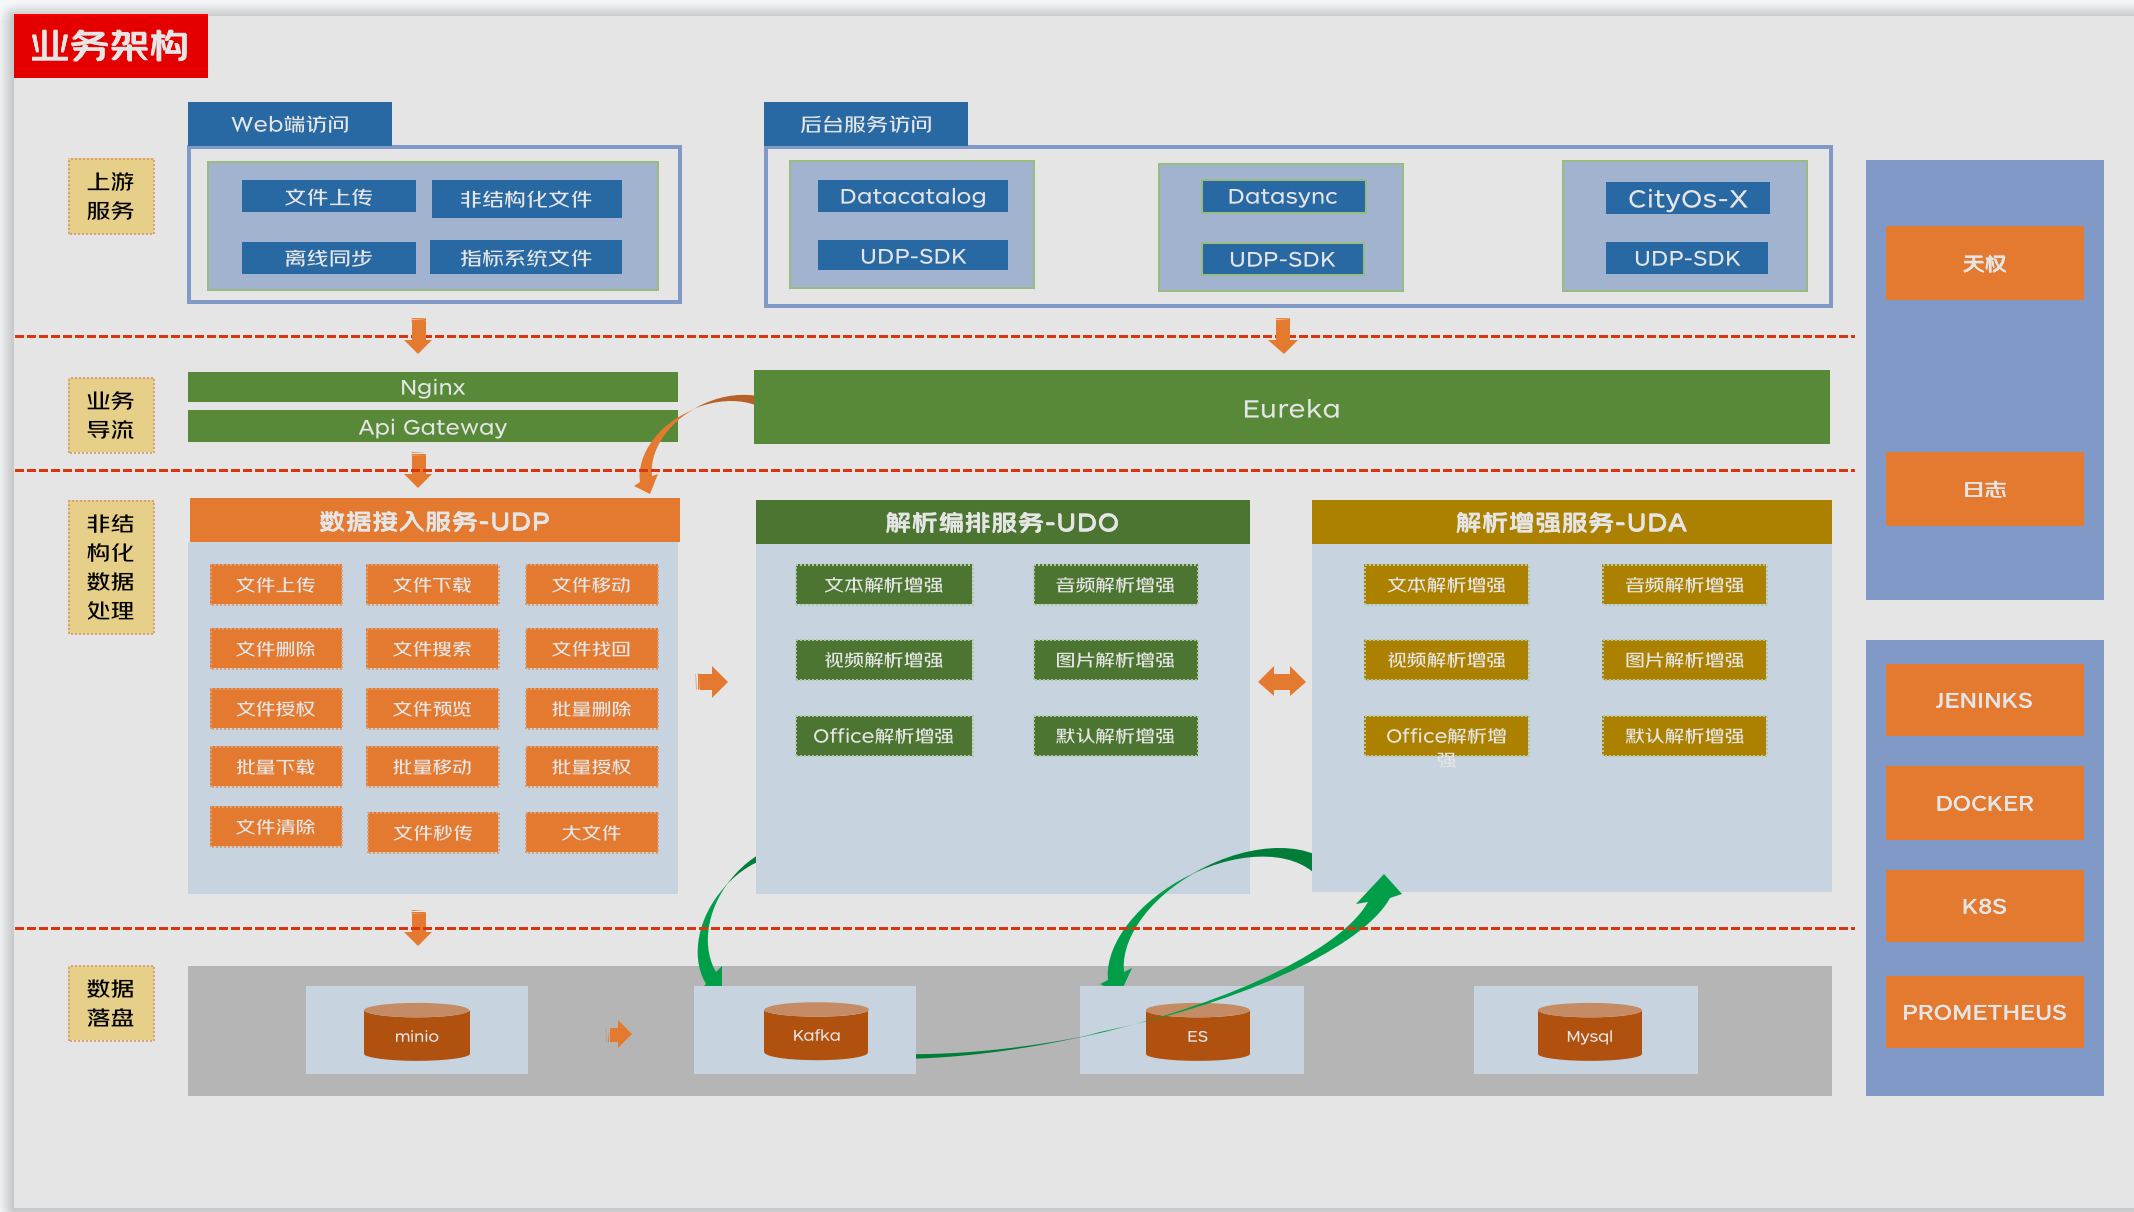This screenshot has width=2134, height=1212.
Task: Click the 文件删除 box
Action: (x=276, y=649)
